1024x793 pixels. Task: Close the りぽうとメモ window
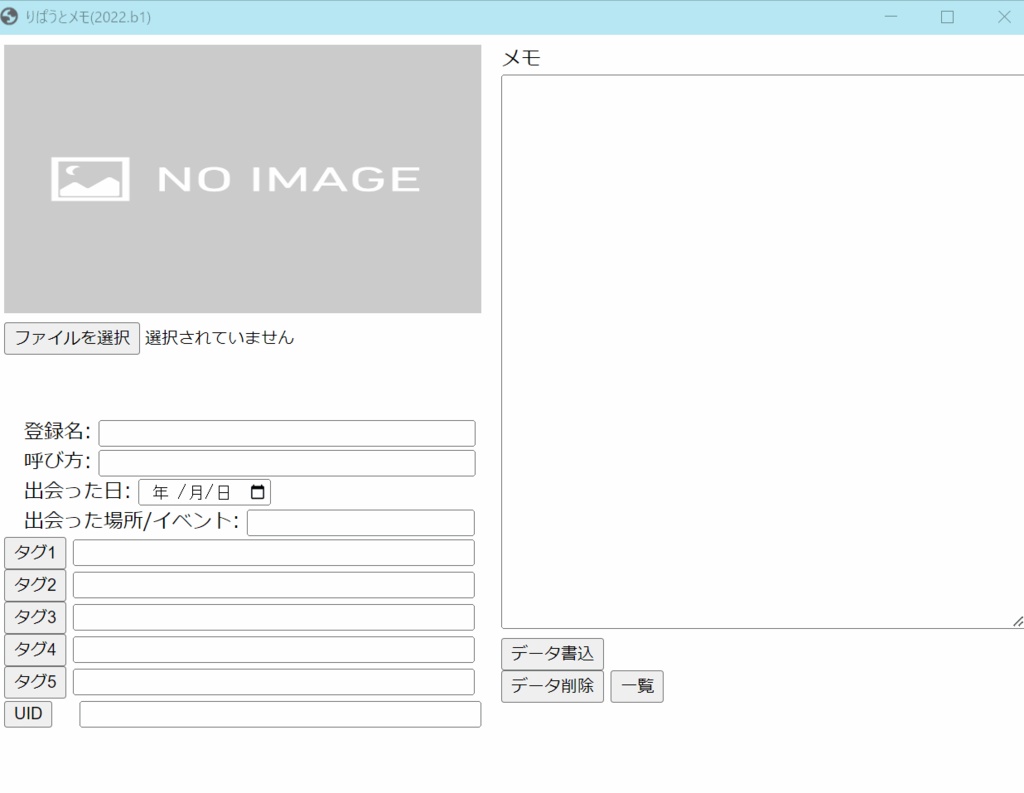(1004, 17)
